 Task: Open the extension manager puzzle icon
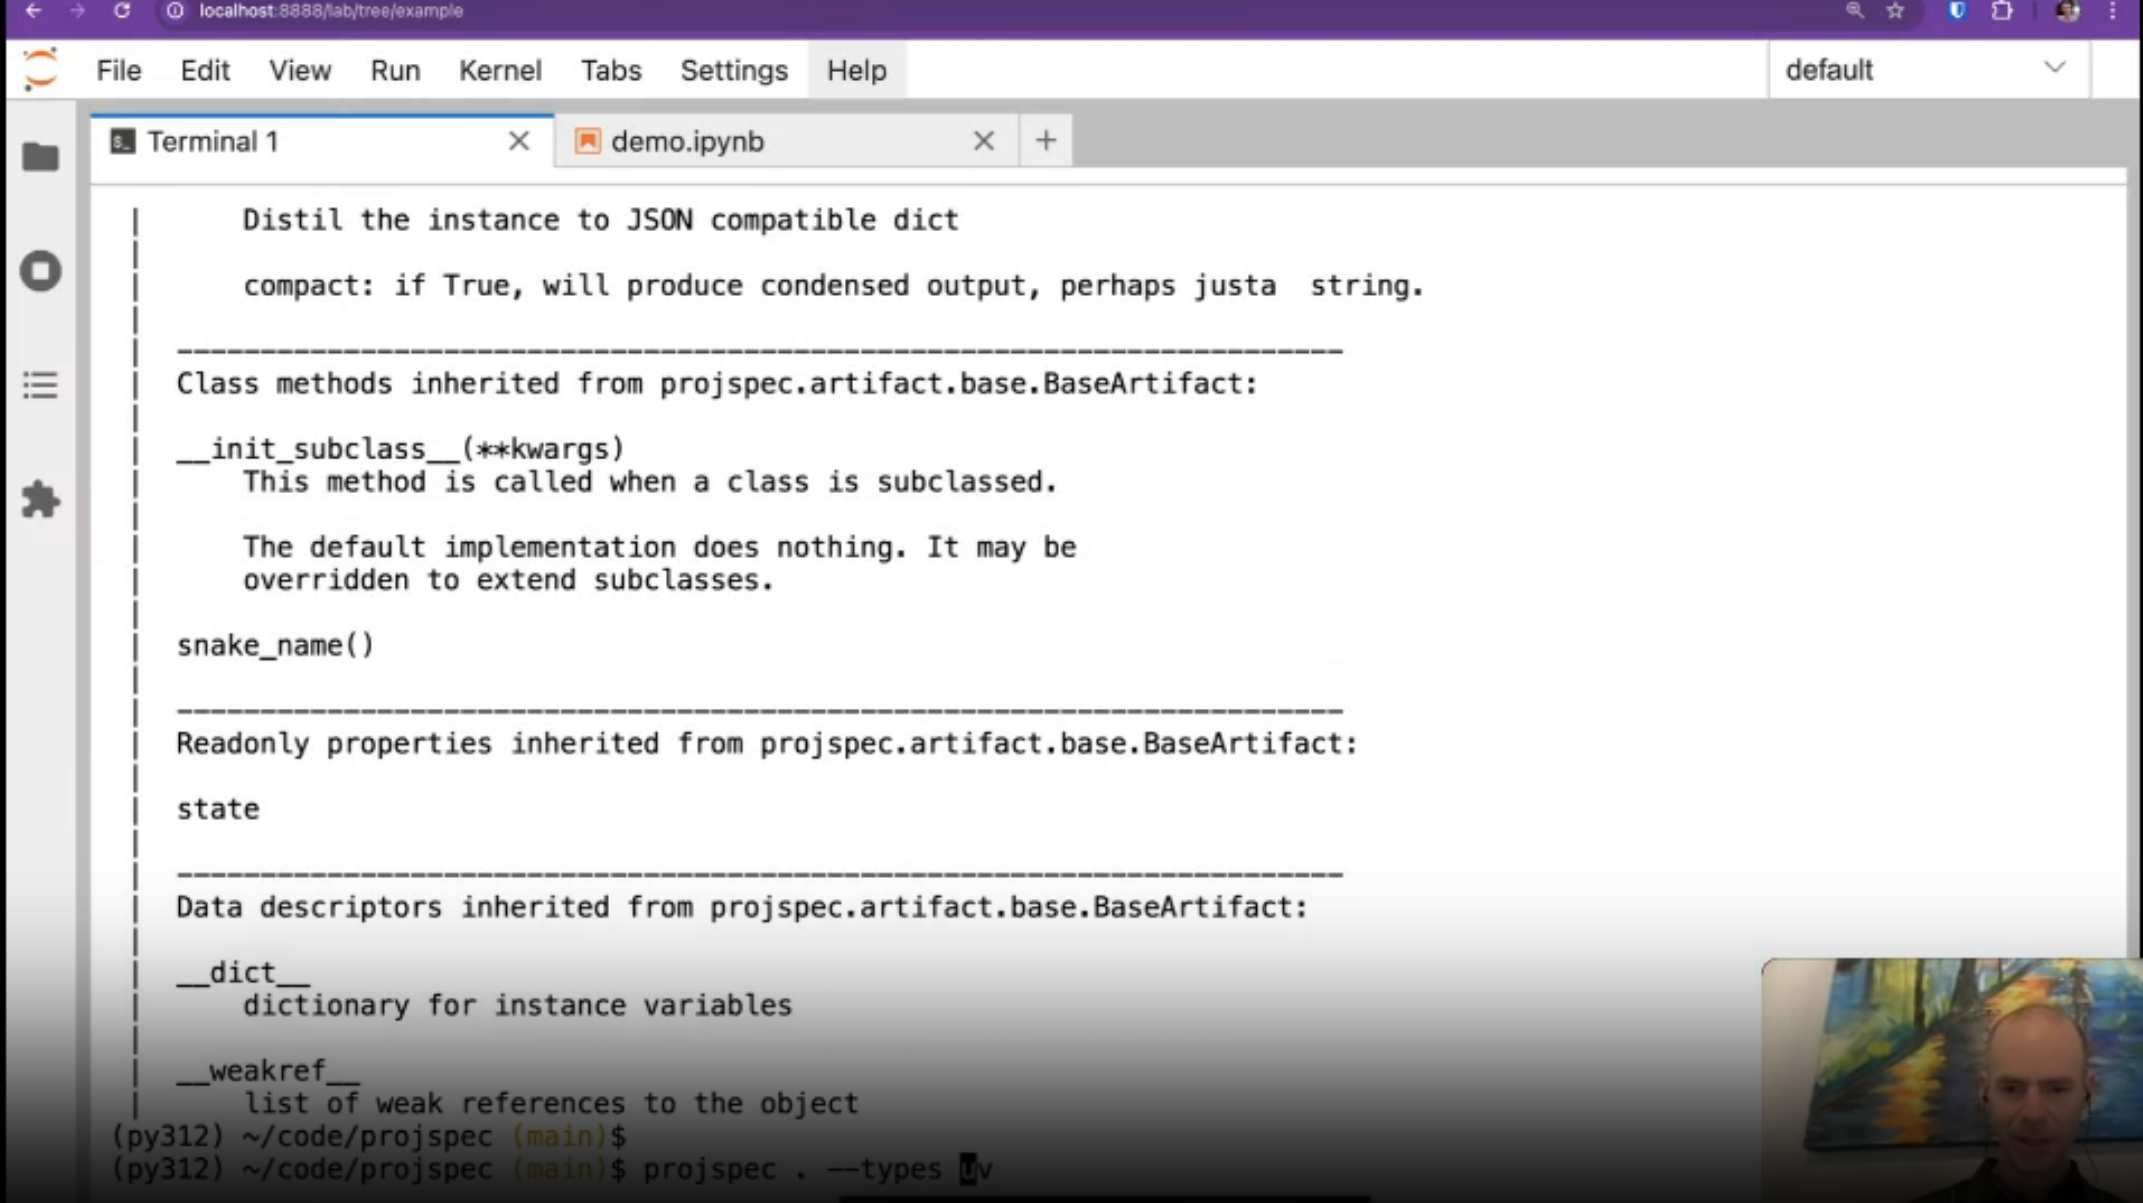(40, 499)
